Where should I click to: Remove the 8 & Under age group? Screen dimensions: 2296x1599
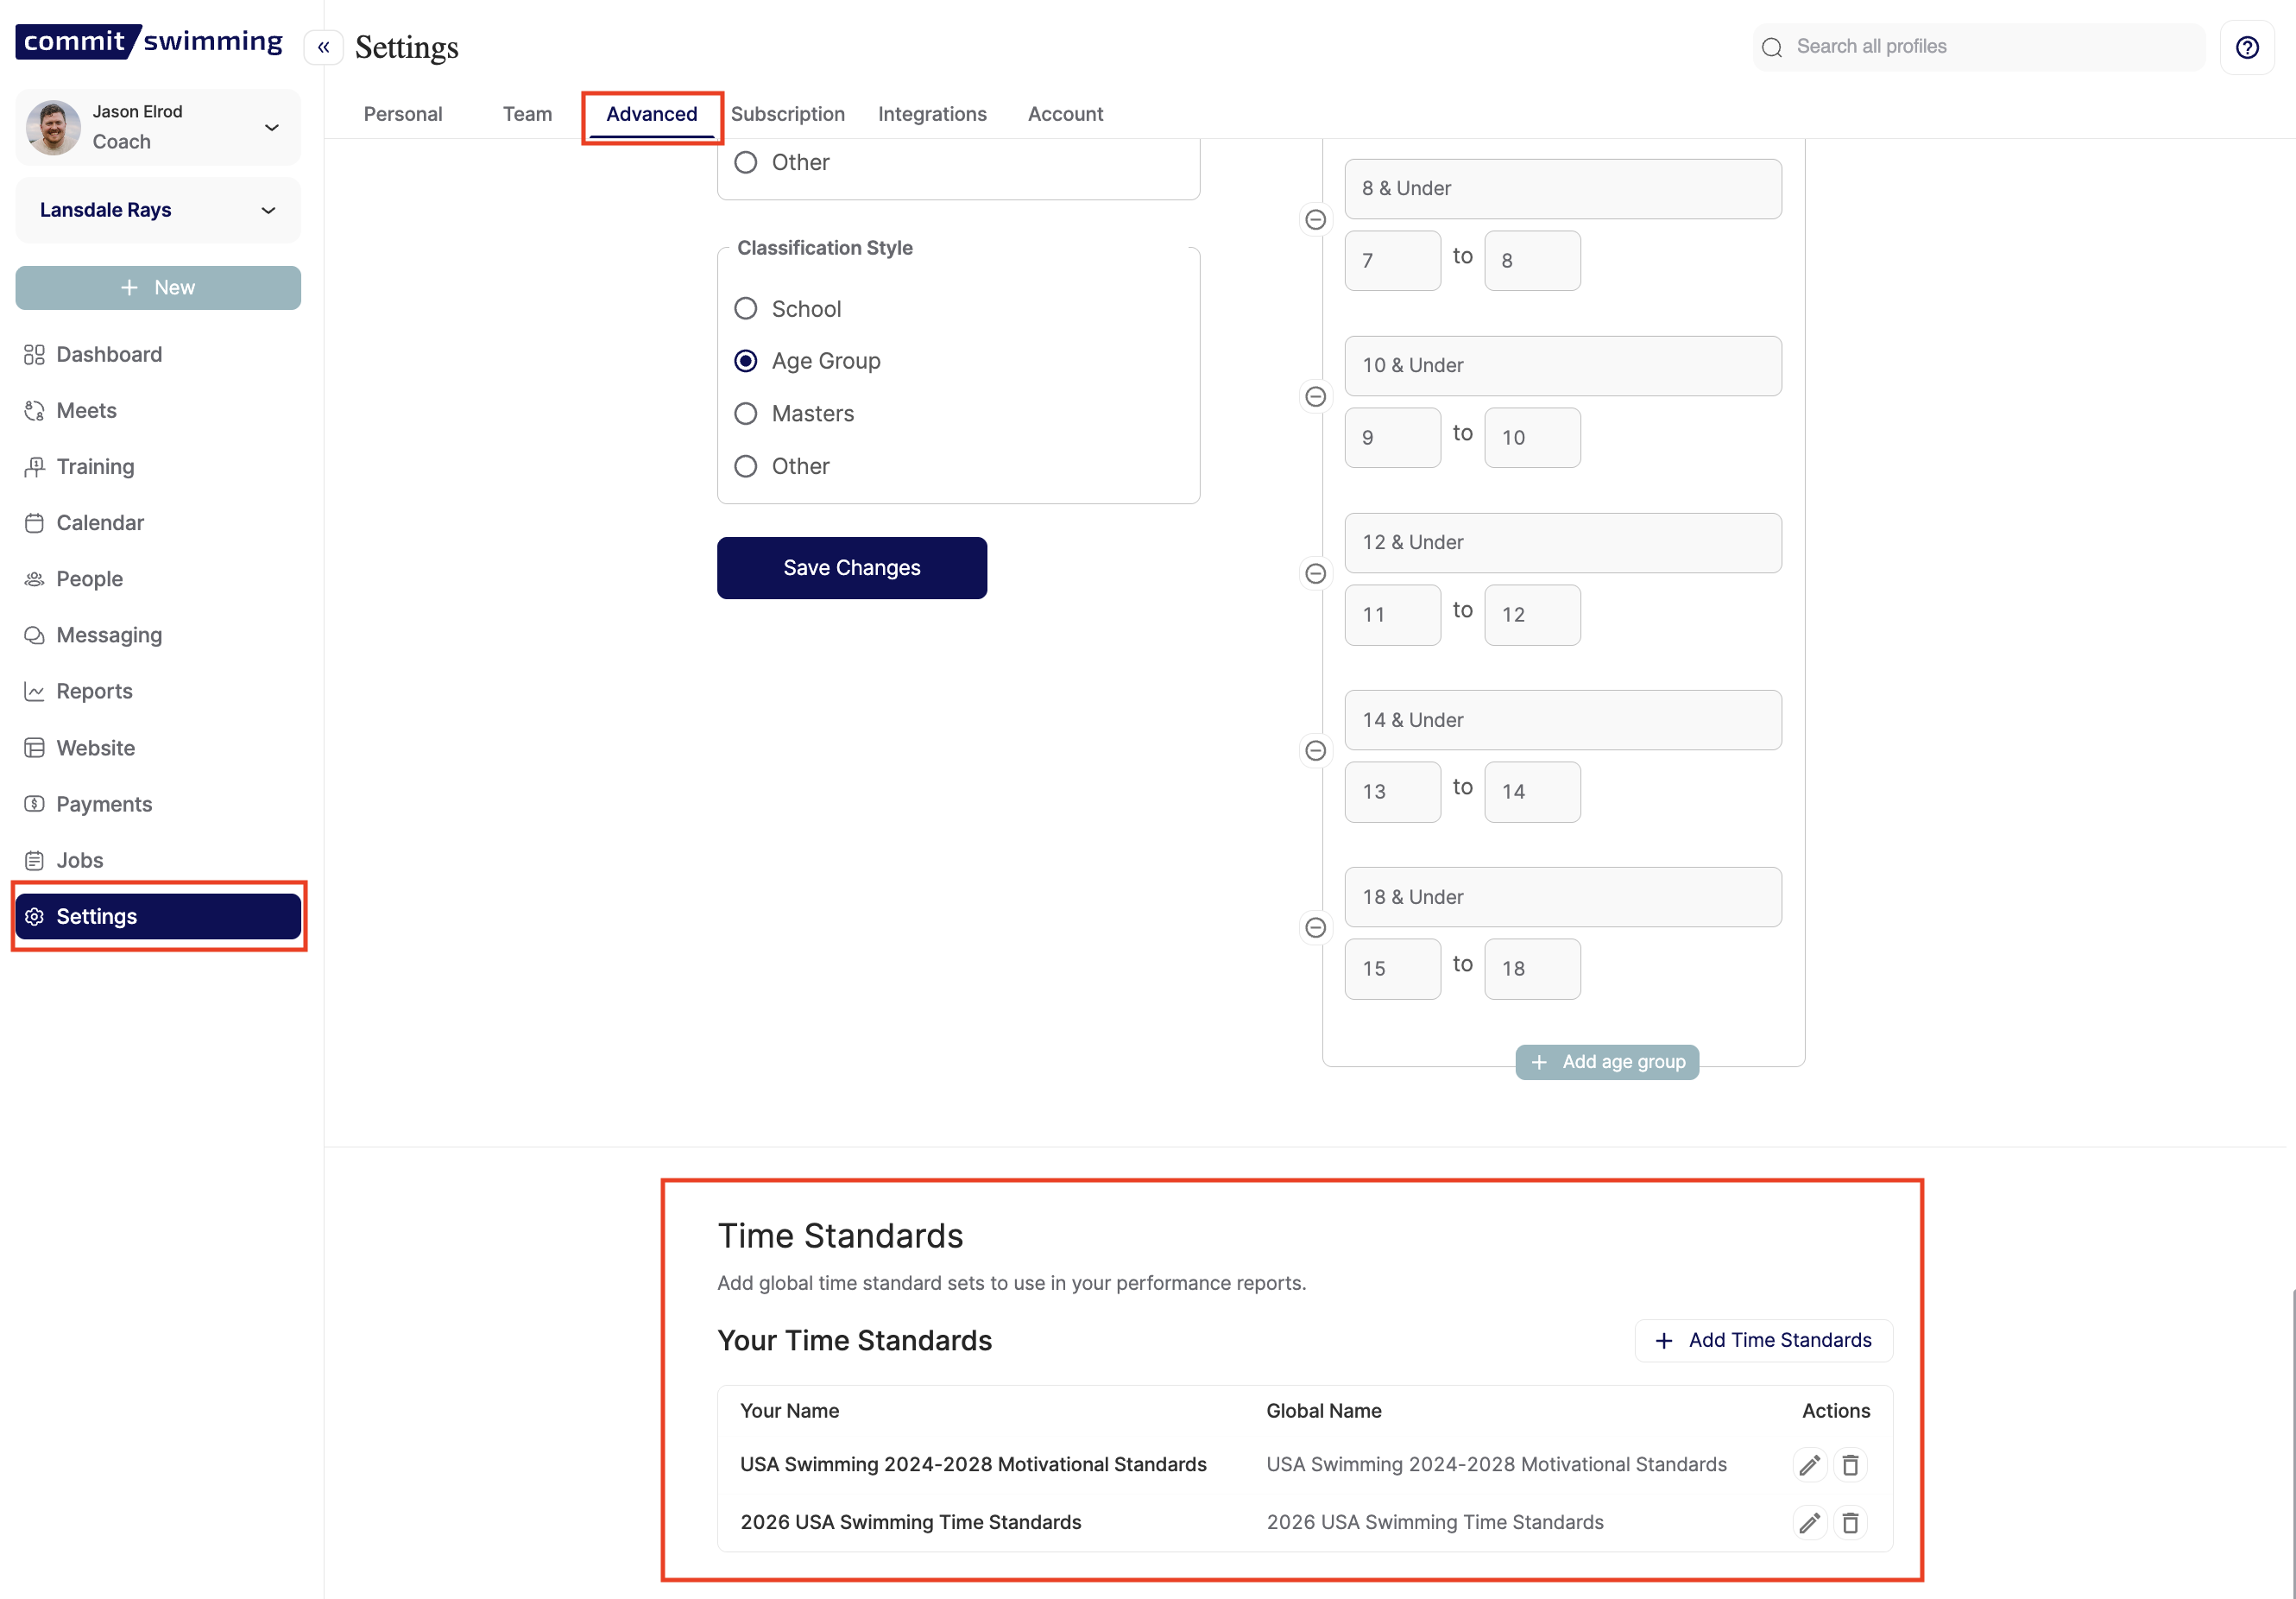1315,220
